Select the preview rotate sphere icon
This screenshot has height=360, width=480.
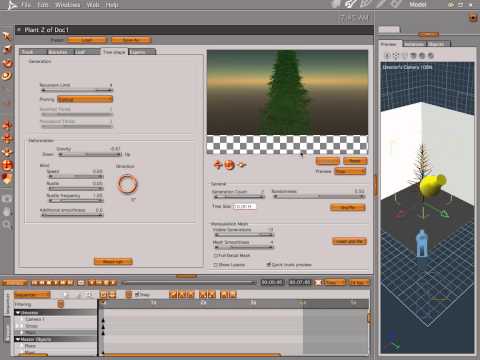pyautogui.click(x=229, y=165)
